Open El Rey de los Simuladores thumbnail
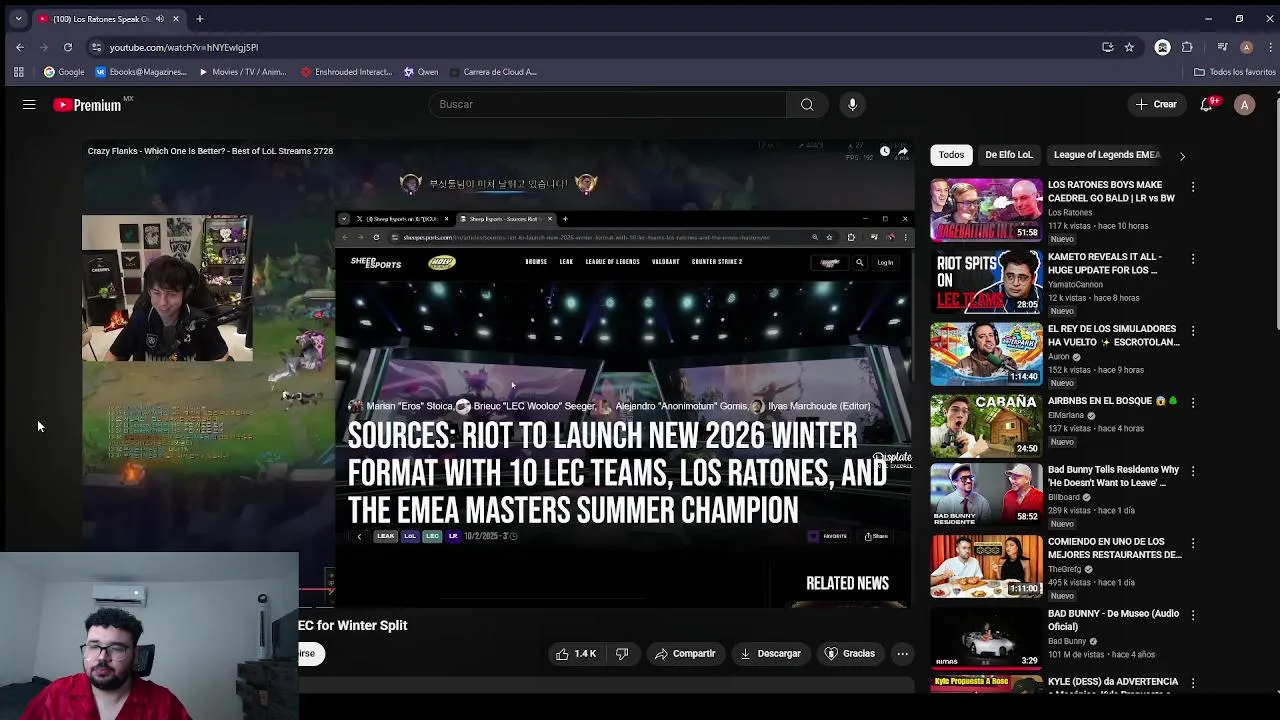The height and width of the screenshot is (720, 1280). click(986, 354)
